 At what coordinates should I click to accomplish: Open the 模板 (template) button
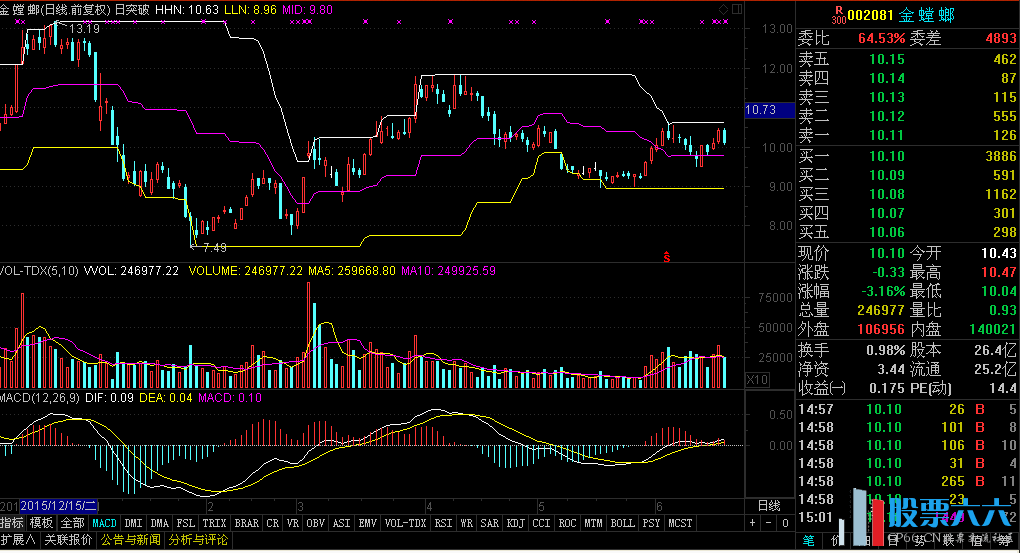coord(41,523)
